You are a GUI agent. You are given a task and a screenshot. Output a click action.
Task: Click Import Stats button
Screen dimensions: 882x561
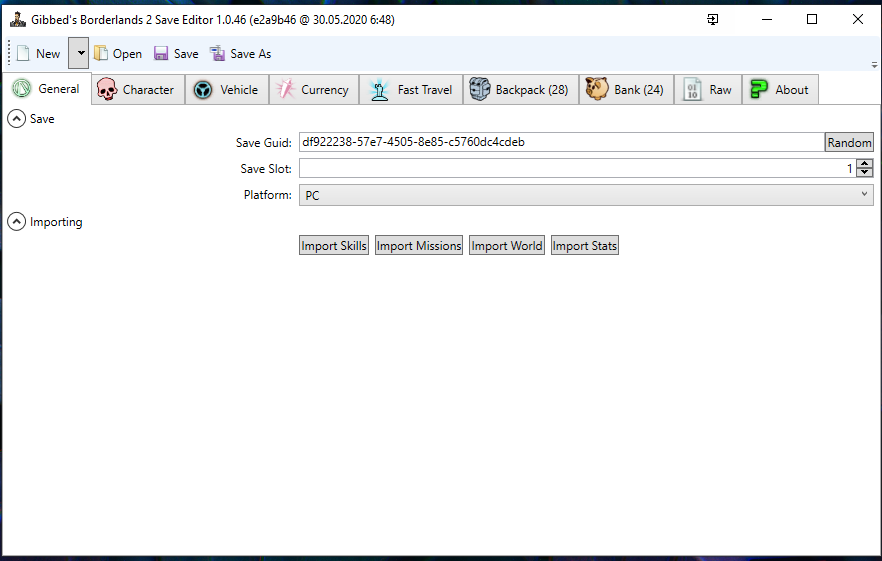[x=584, y=245]
